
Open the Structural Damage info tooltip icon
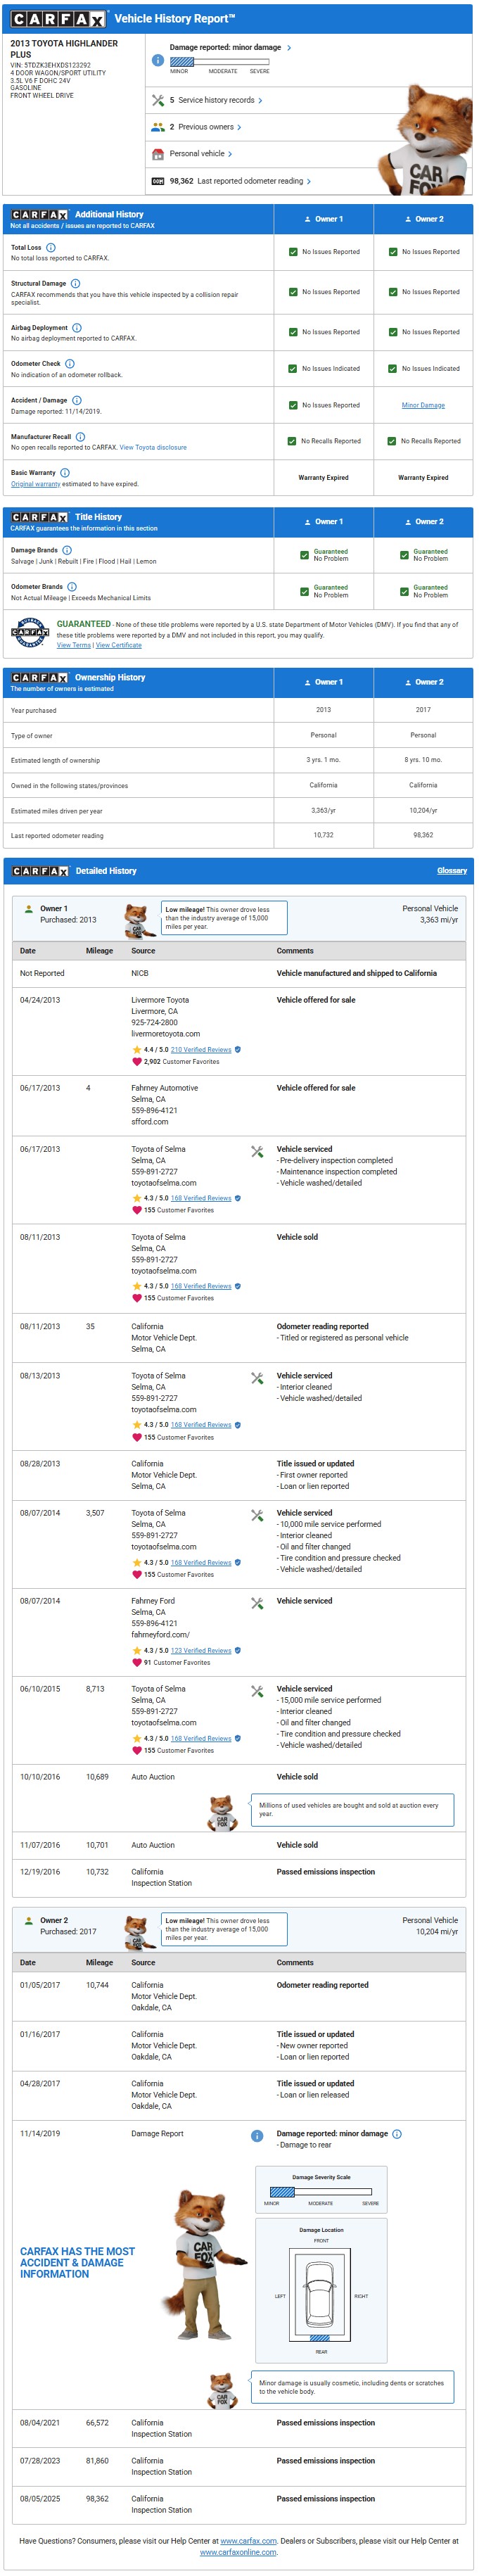(x=75, y=283)
